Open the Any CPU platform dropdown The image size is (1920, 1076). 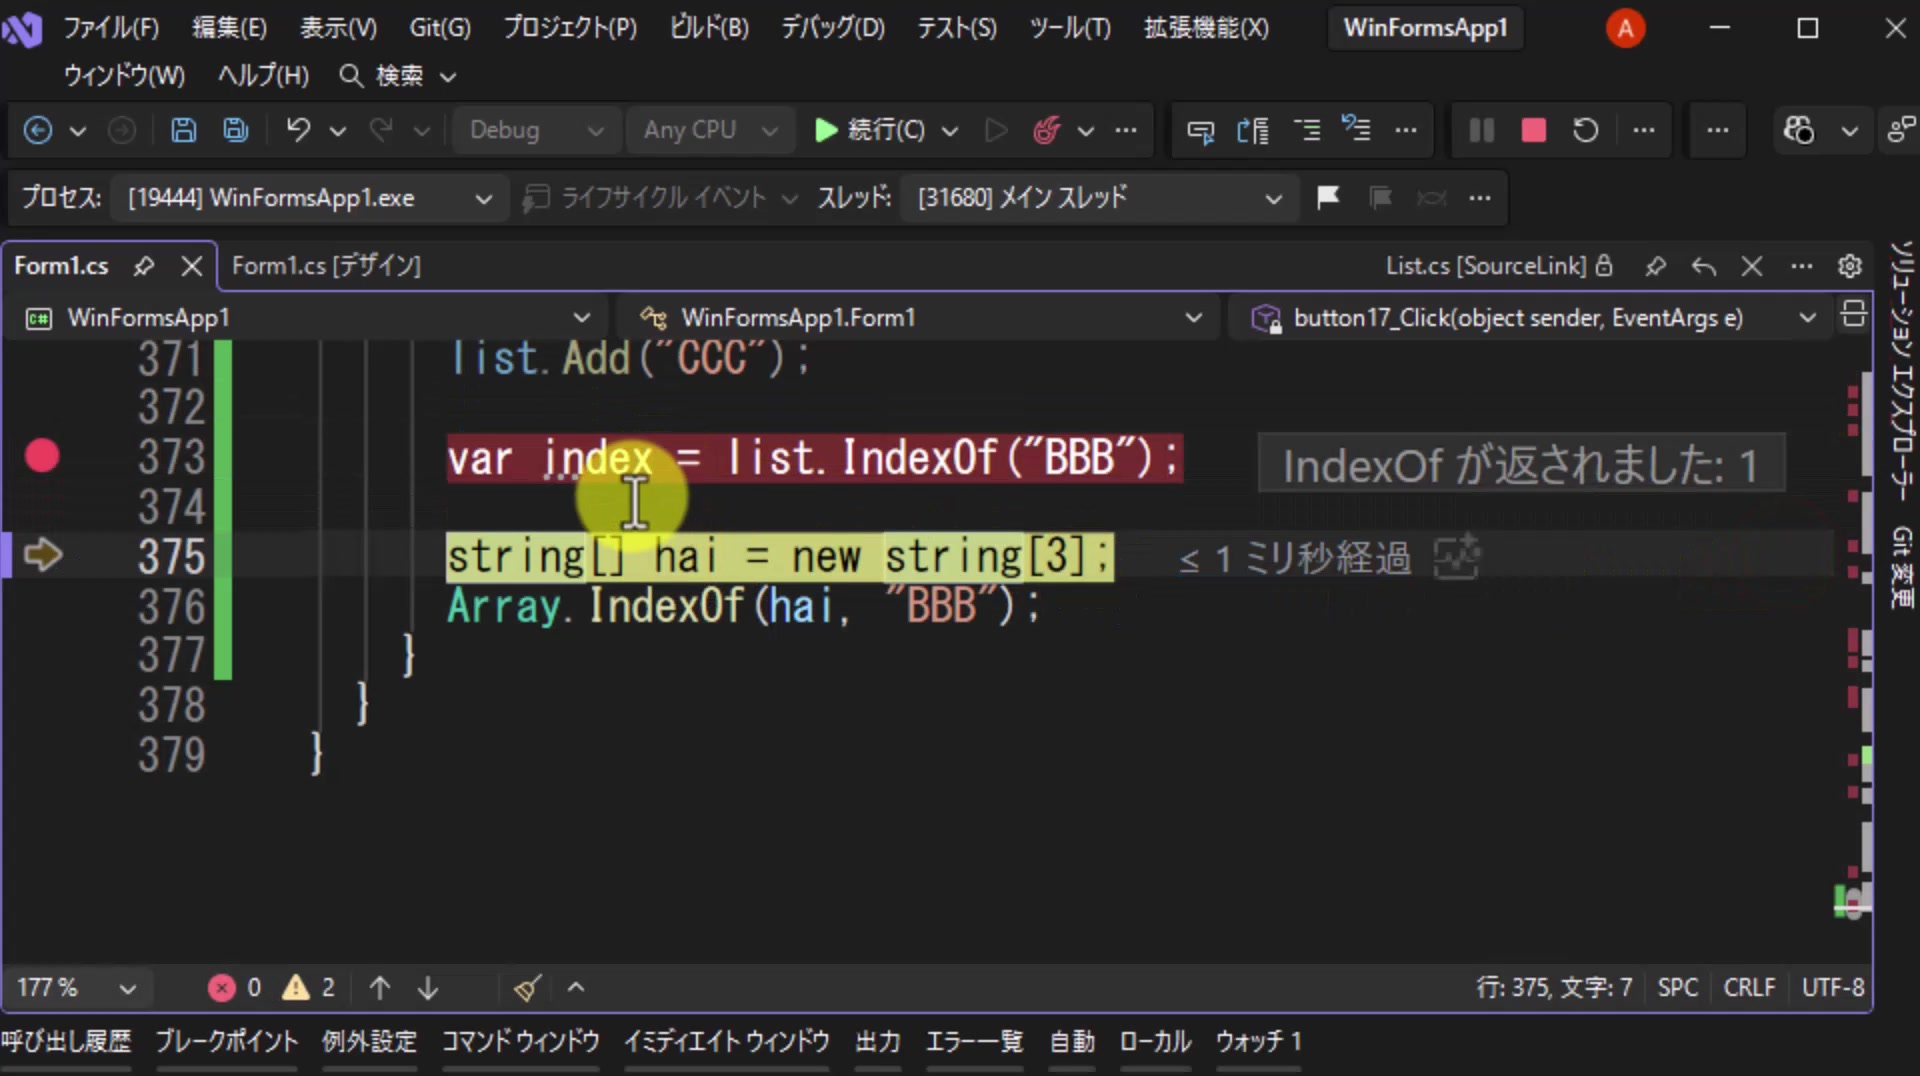click(709, 130)
